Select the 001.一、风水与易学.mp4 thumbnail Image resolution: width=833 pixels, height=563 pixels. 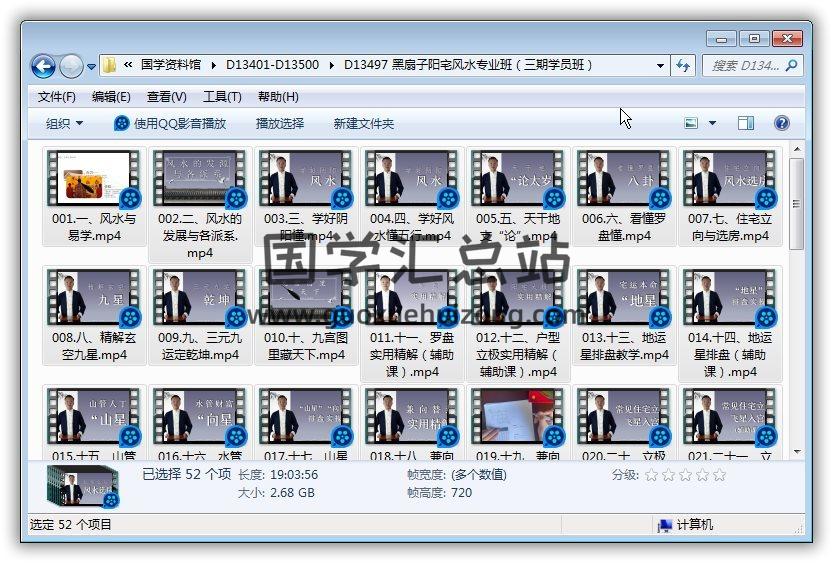coord(94,178)
